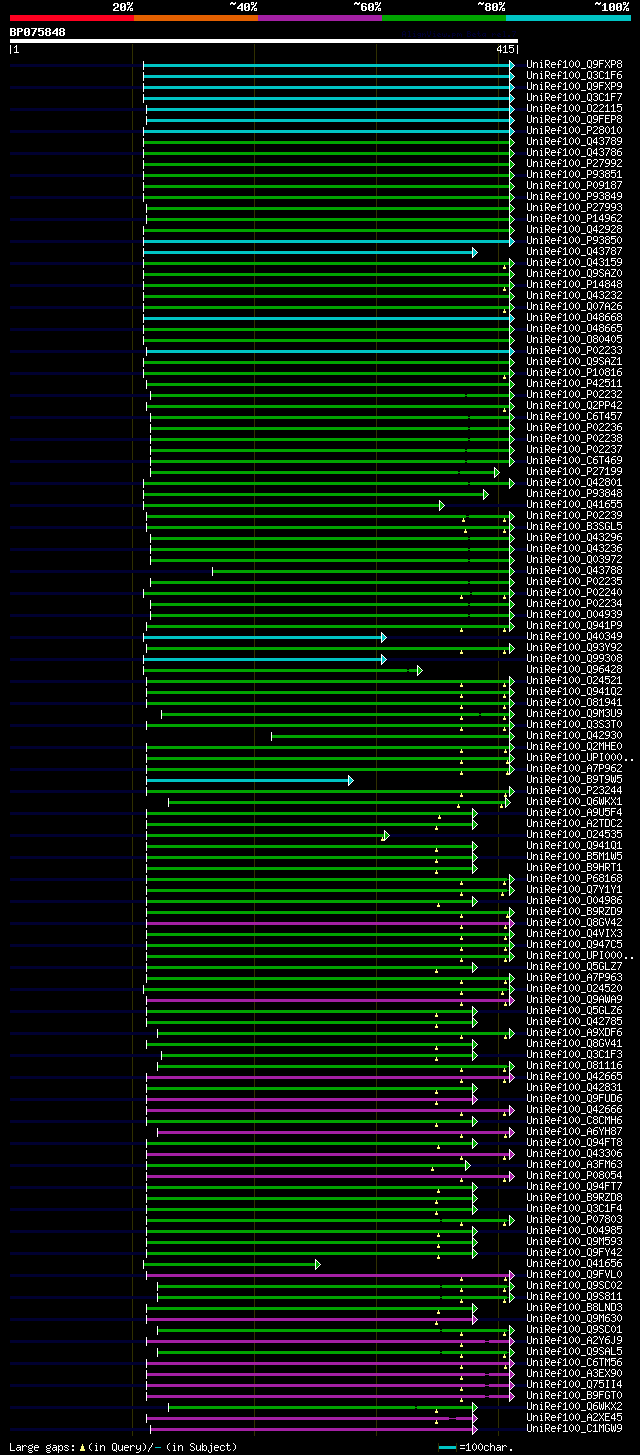Open hit UniRef100_P09187
This screenshot has height=1455, width=640.
point(574,185)
